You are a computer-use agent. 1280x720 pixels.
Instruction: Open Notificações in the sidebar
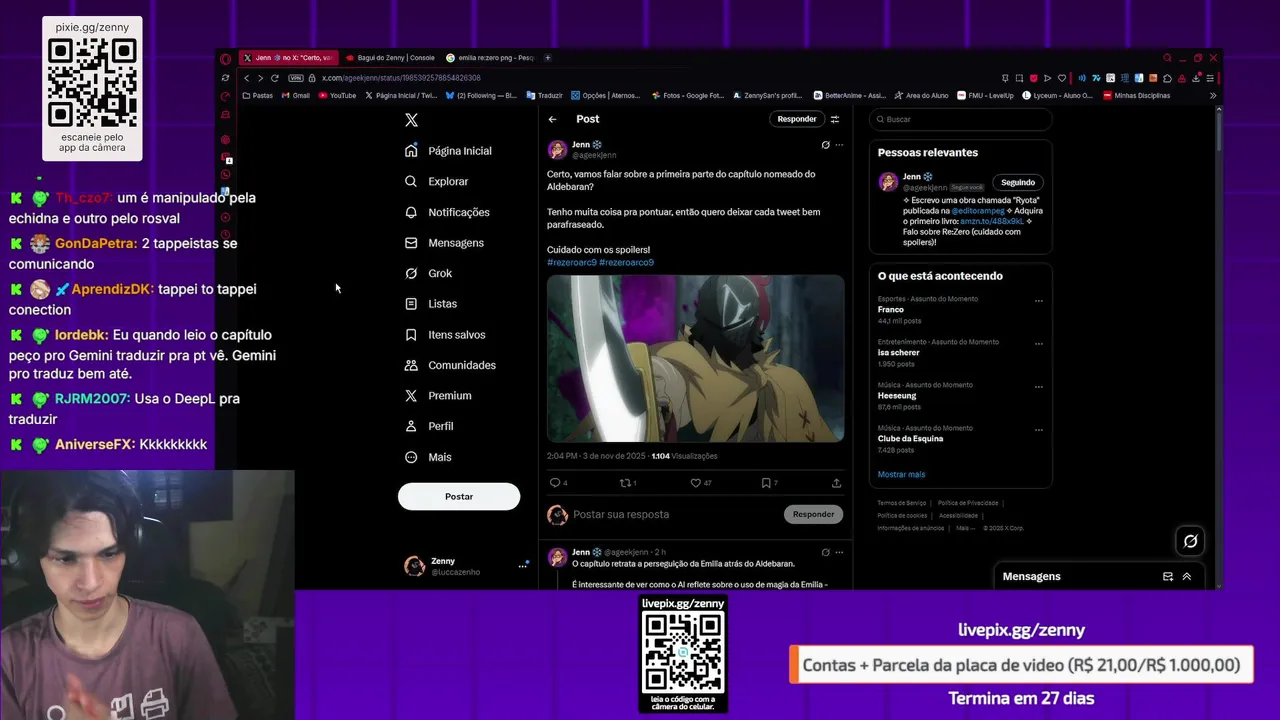[x=447, y=212]
